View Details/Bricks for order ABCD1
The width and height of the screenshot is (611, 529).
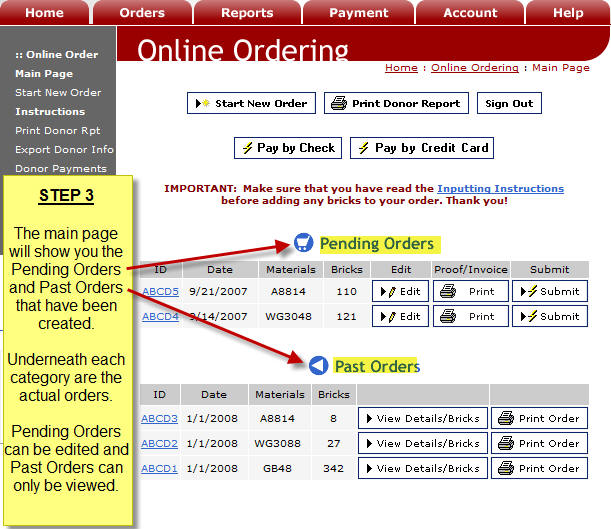423,468
